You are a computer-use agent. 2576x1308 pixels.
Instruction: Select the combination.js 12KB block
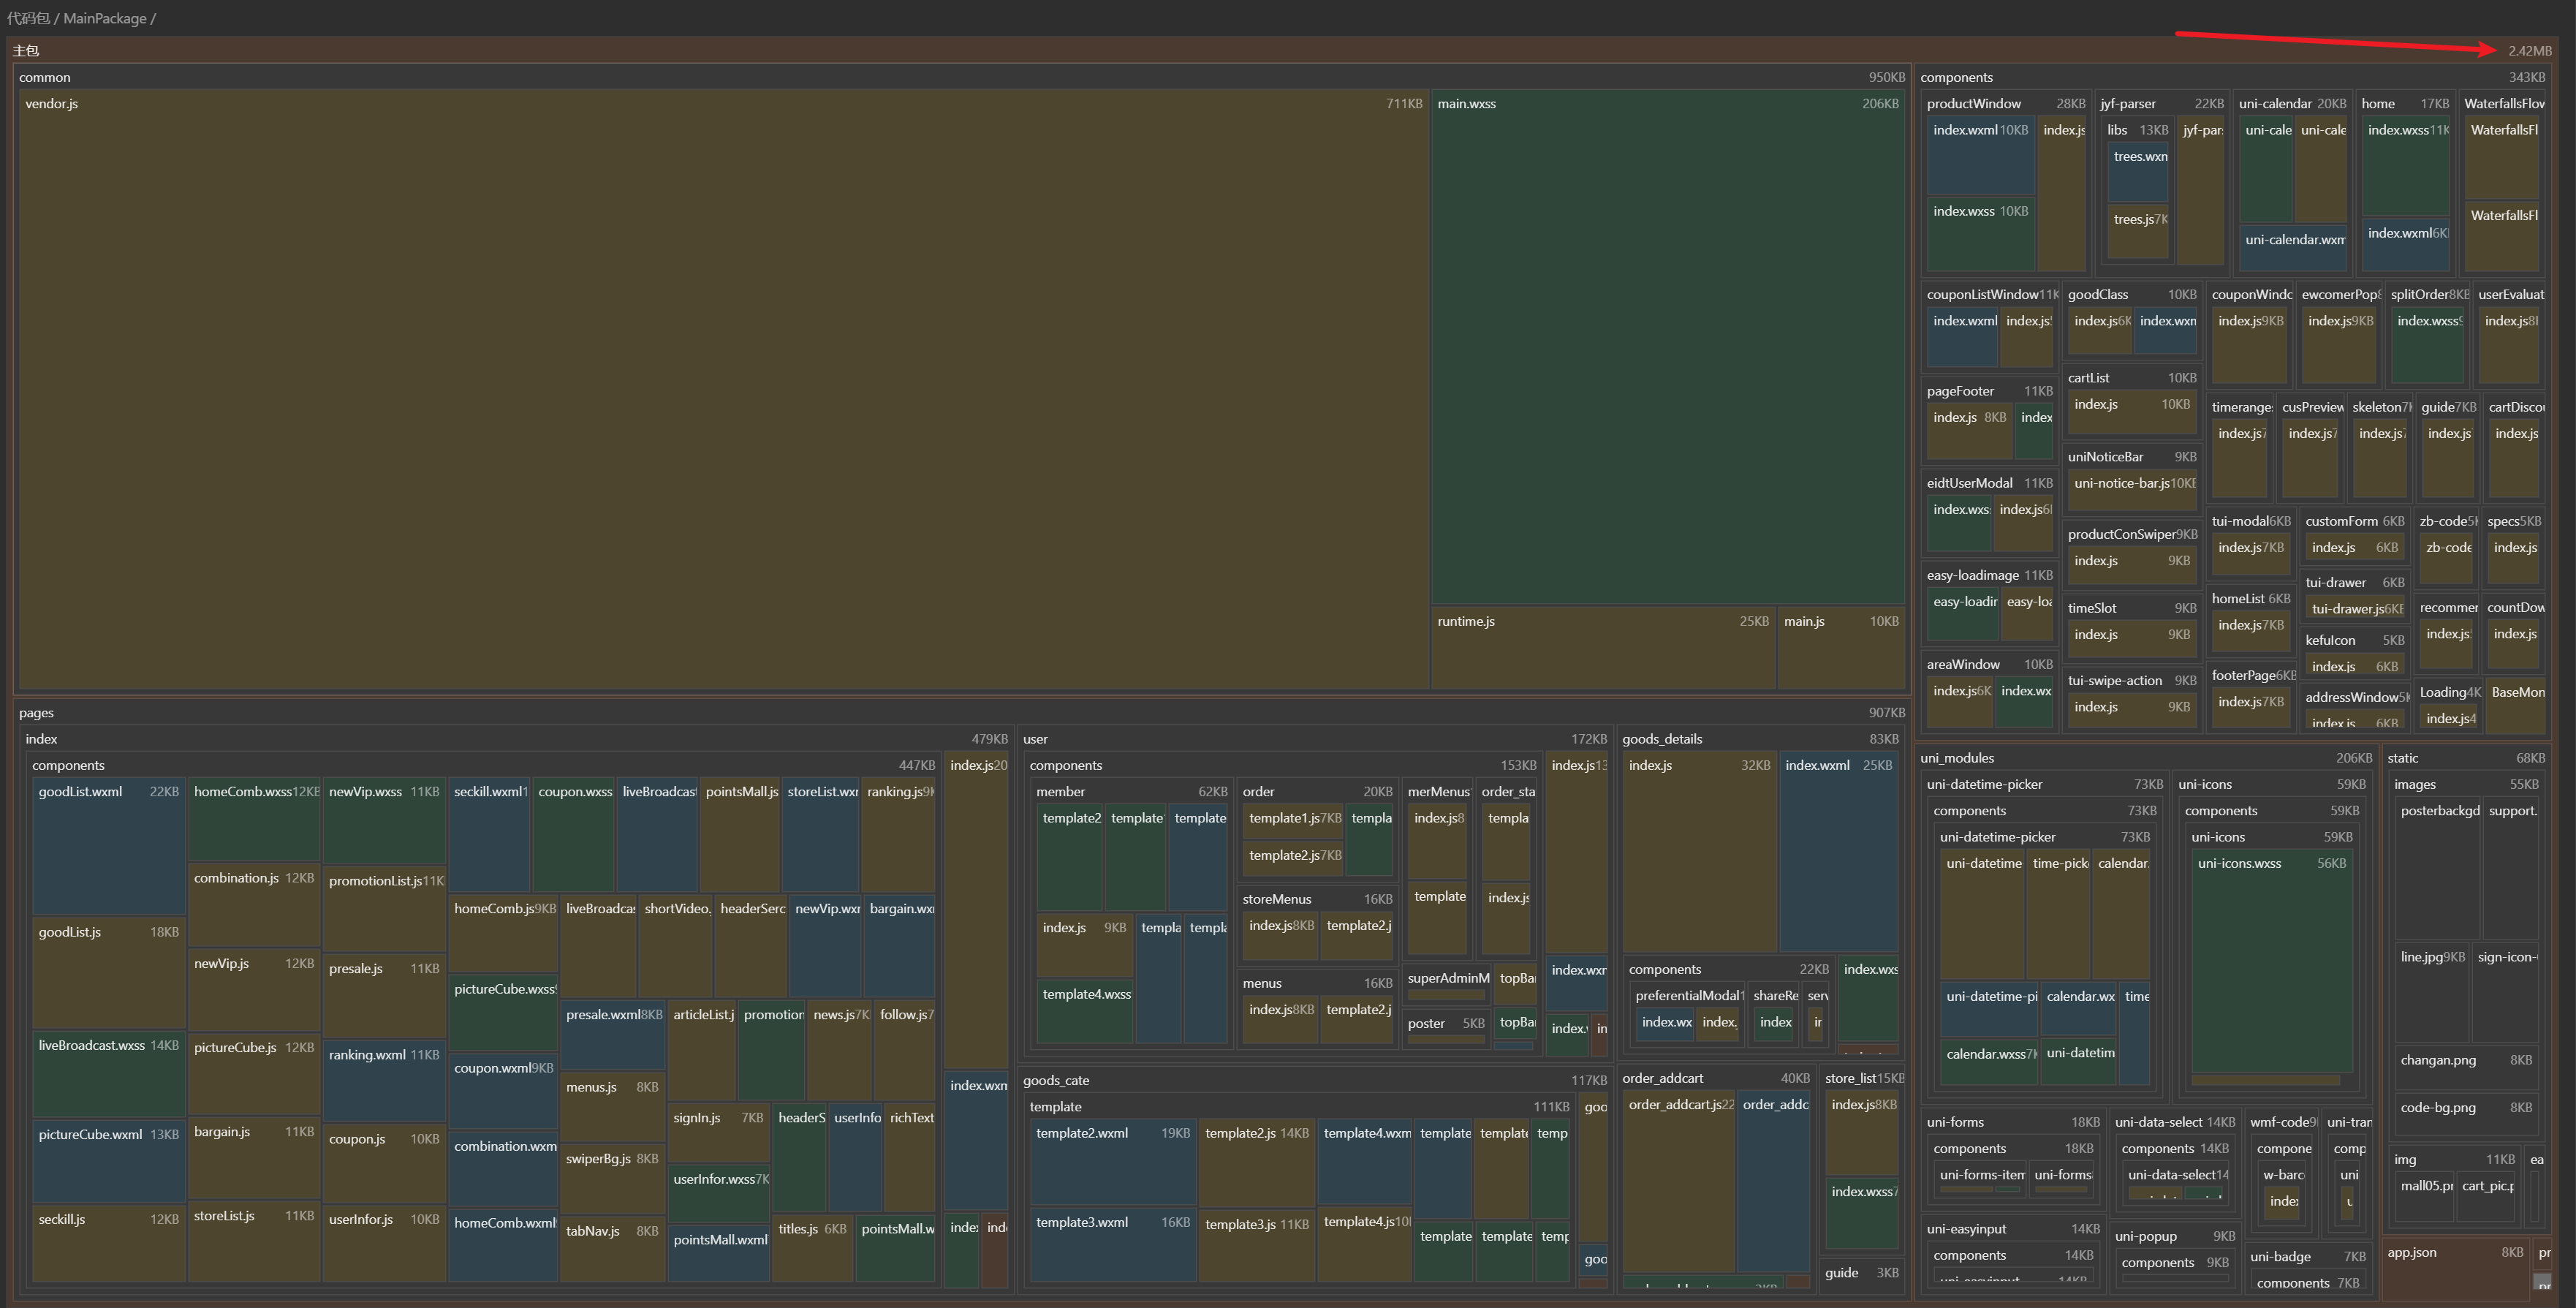click(254, 906)
